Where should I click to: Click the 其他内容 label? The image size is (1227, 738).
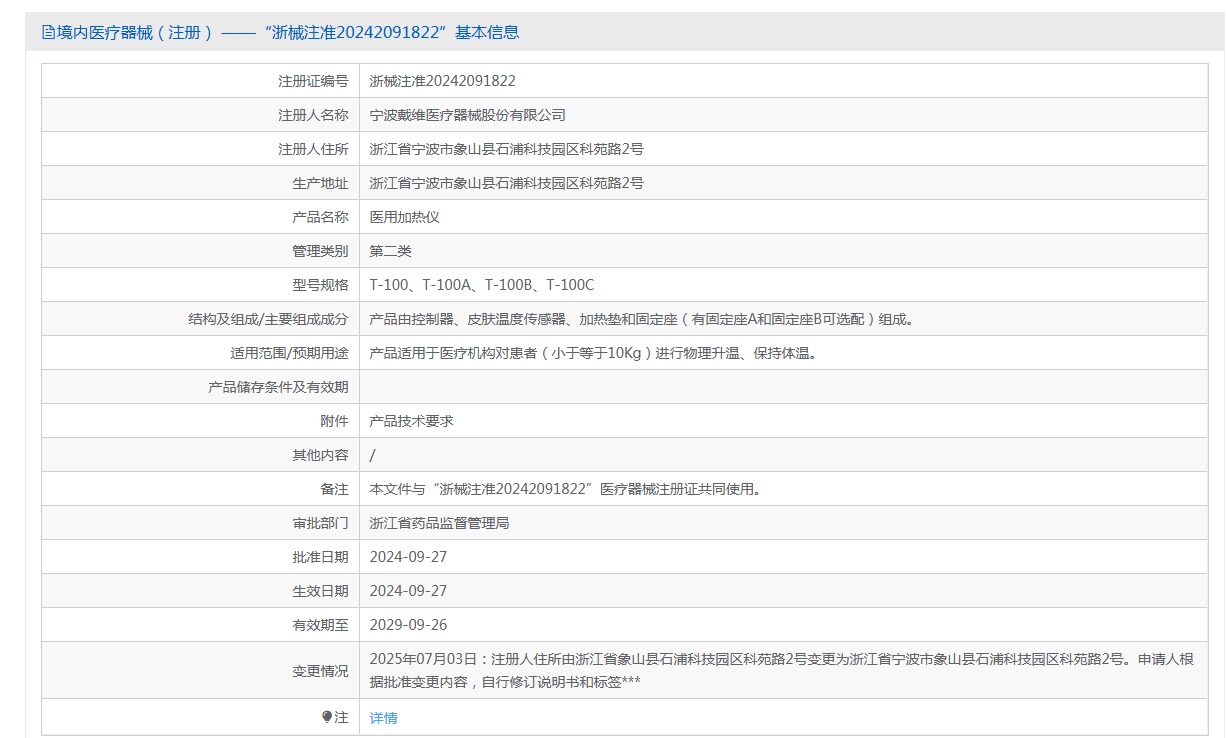pos(320,455)
